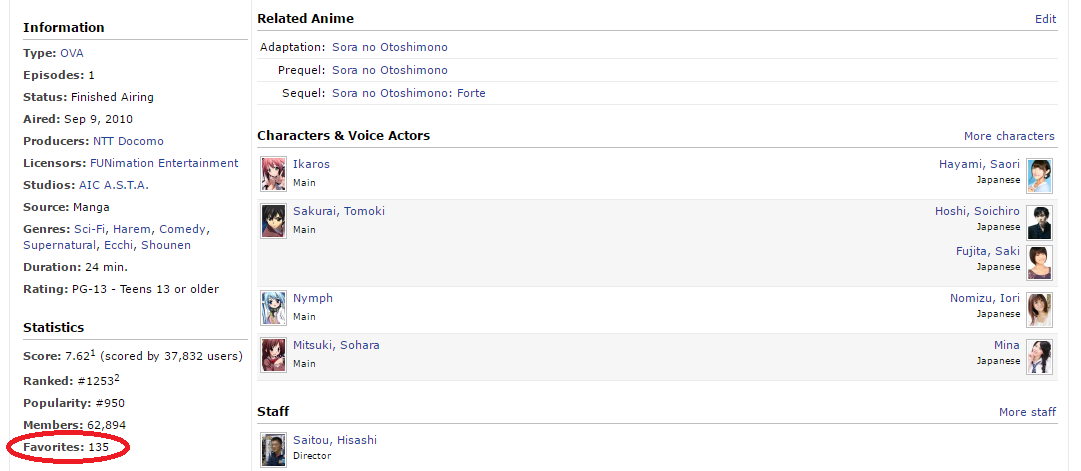Edit the Related Anime section

coord(1045,19)
